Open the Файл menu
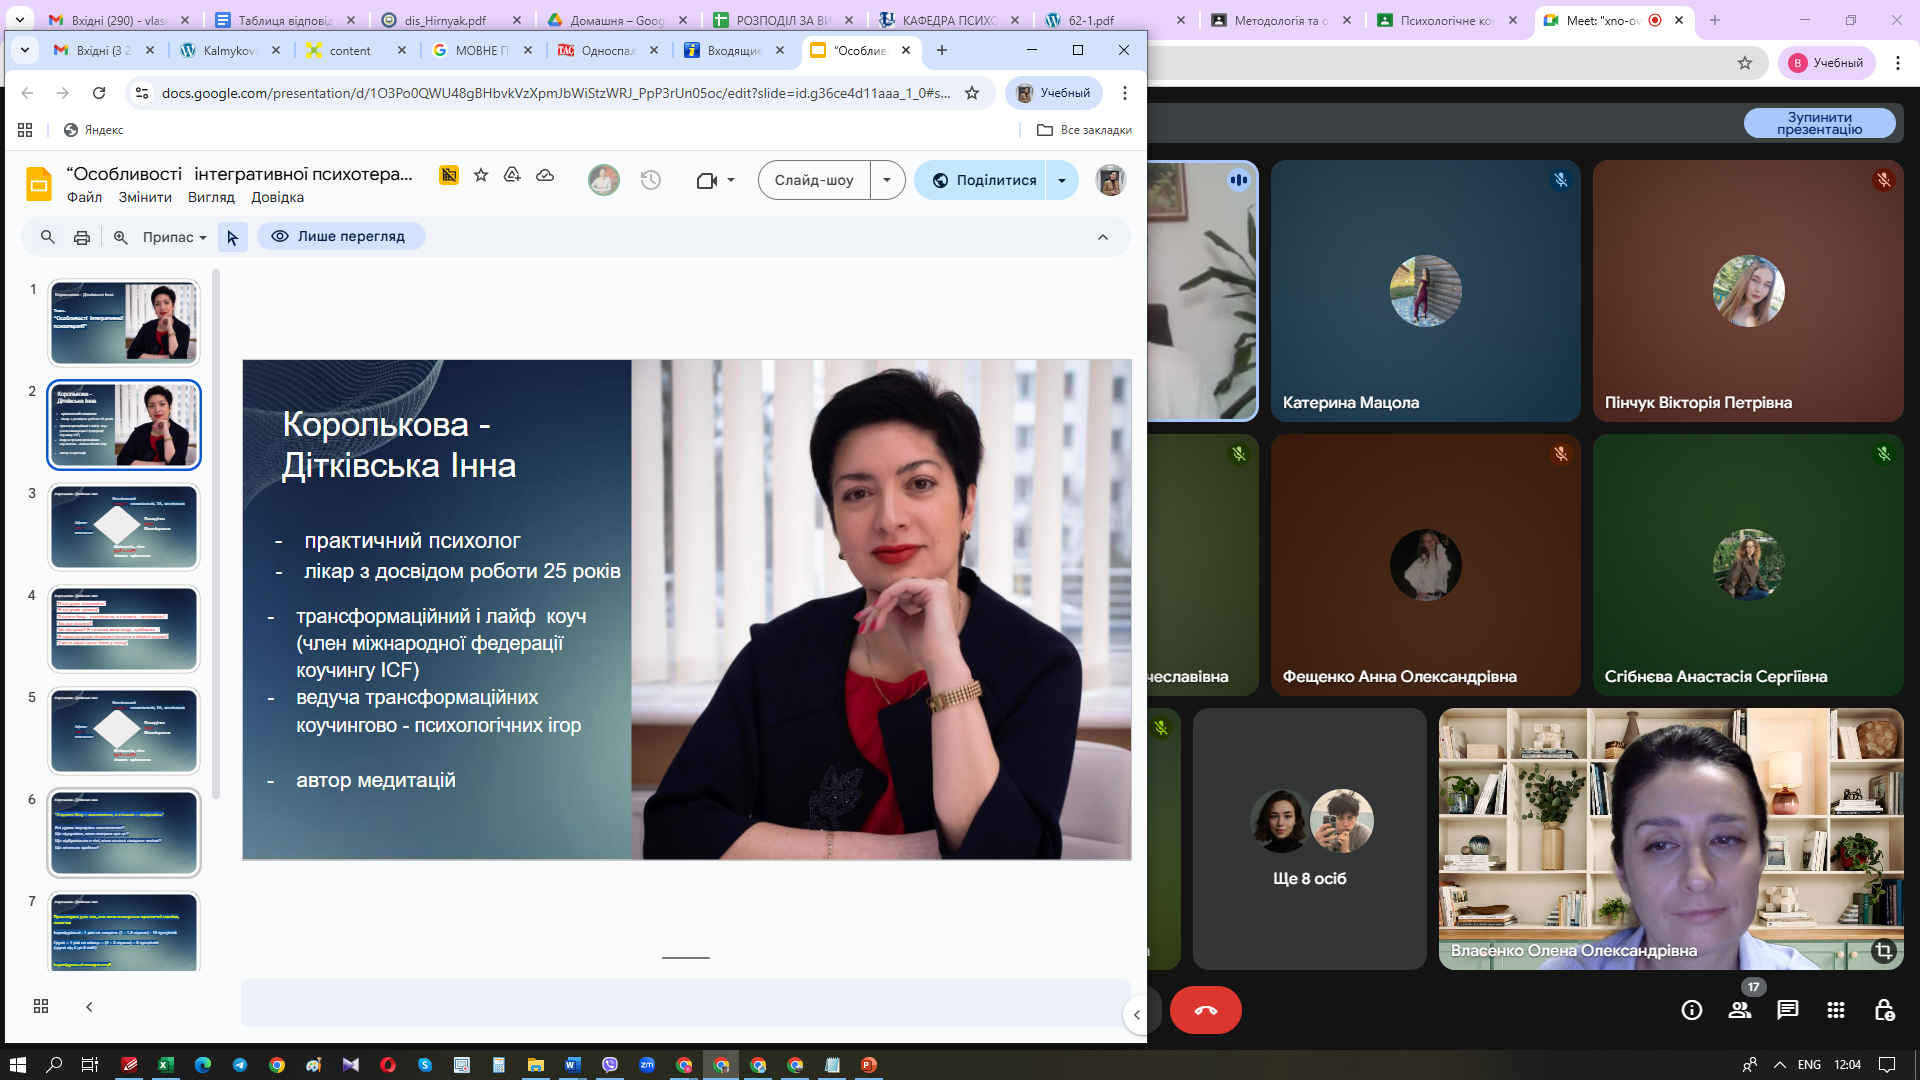The width and height of the screenshot is (1920, 1080). tap(84, 197)
